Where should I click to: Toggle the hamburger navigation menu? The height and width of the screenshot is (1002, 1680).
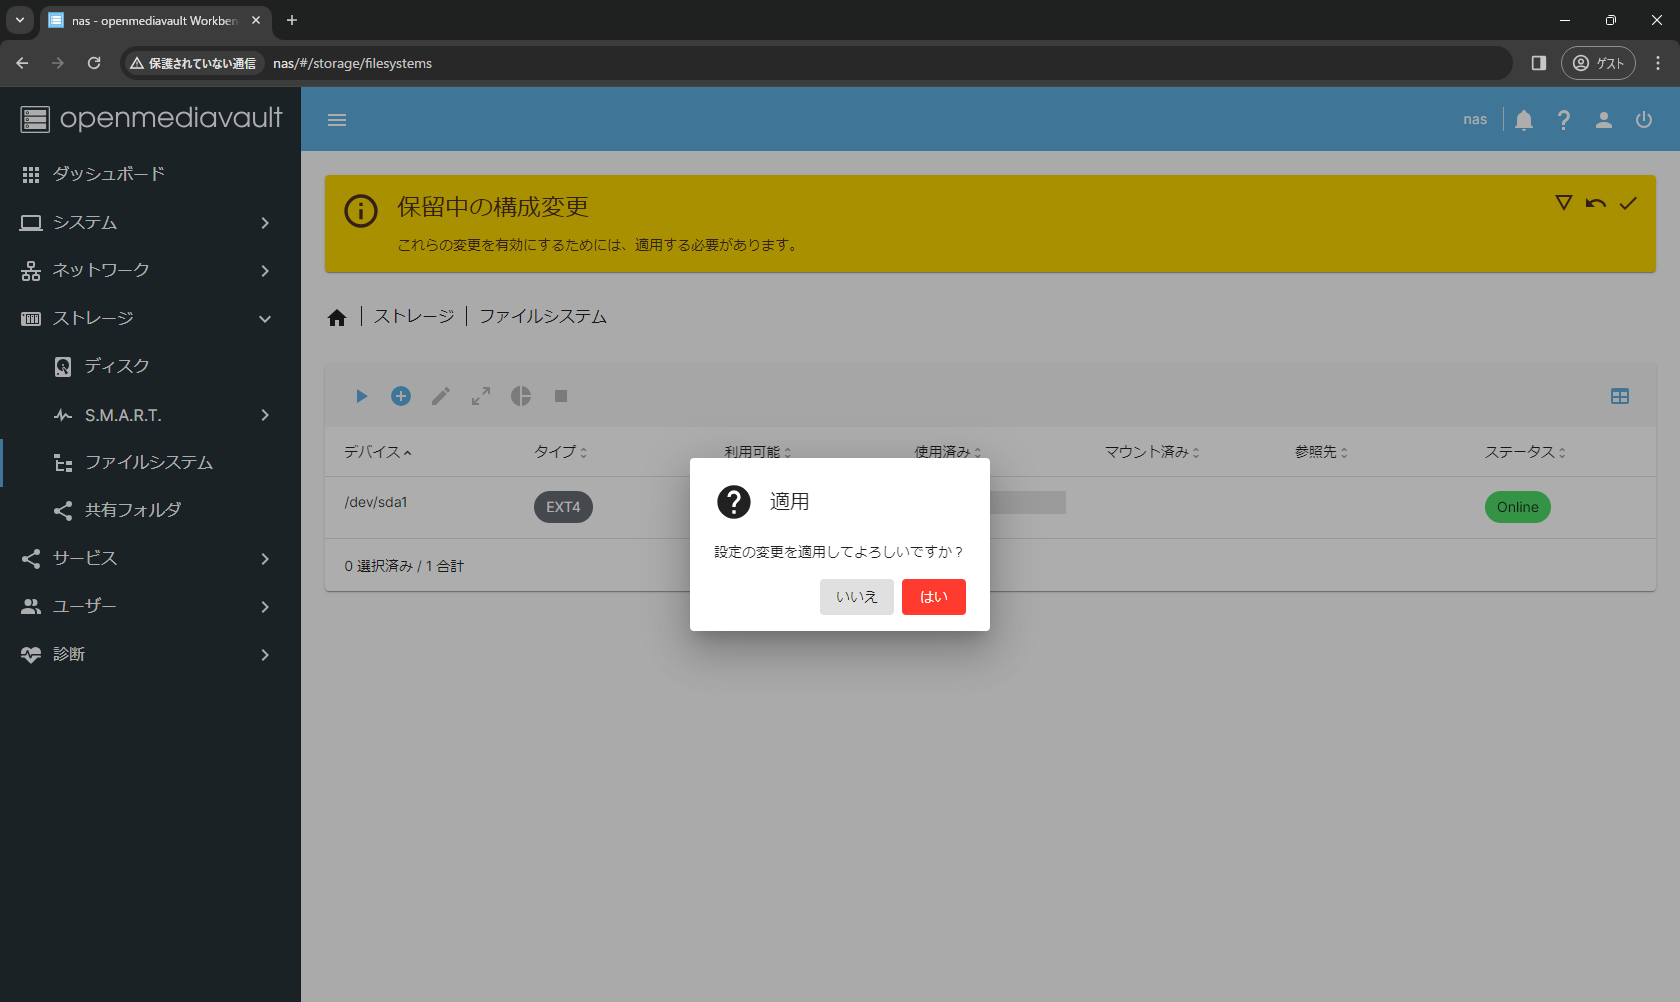[x=337, y=120]
